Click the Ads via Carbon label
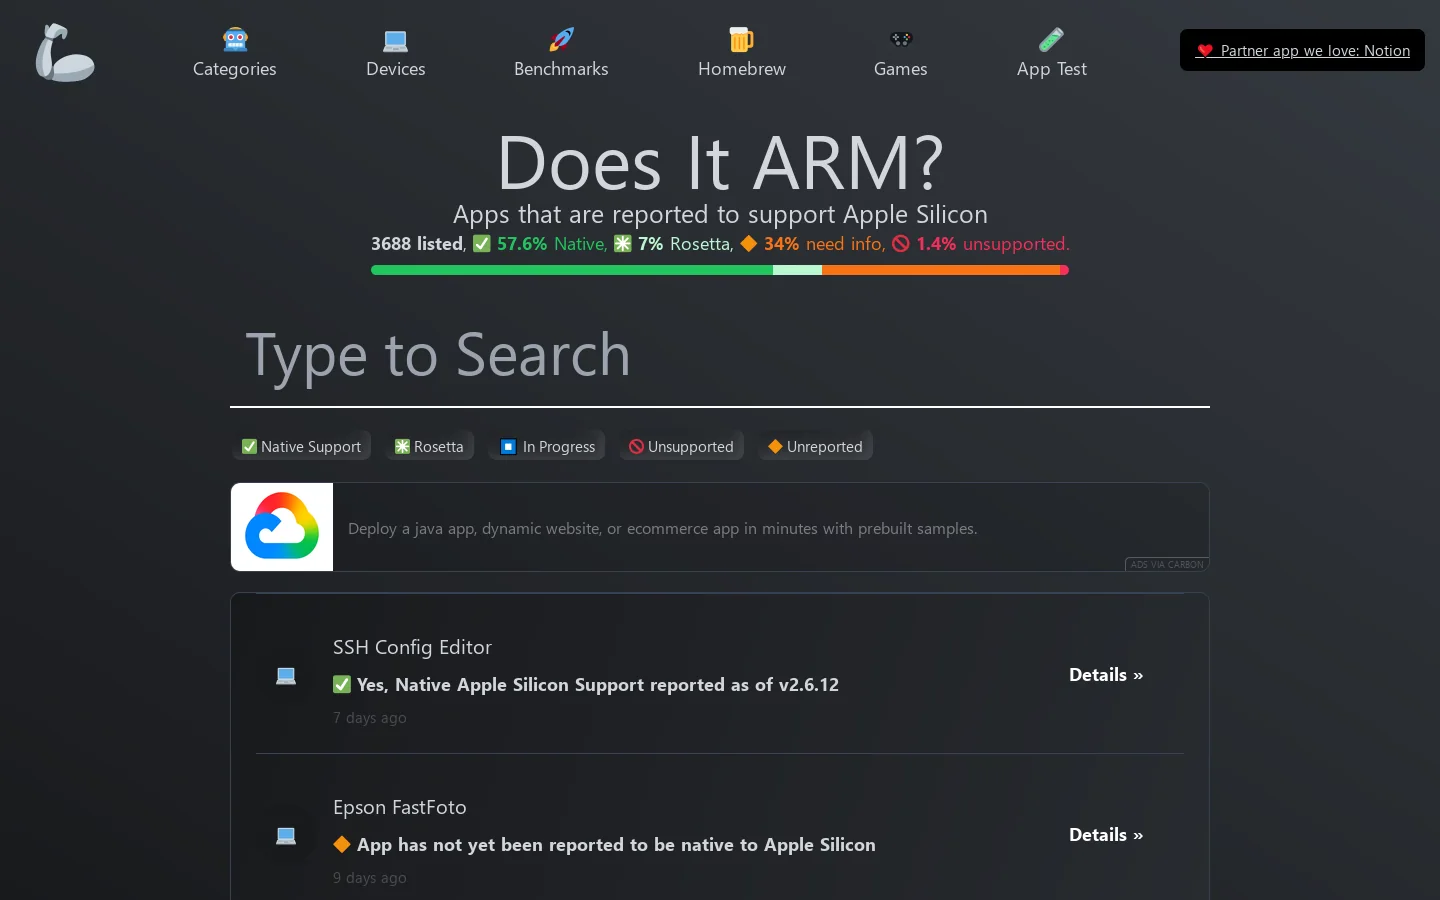Viewport: 1440px width, 900px height. point(1167,564)
